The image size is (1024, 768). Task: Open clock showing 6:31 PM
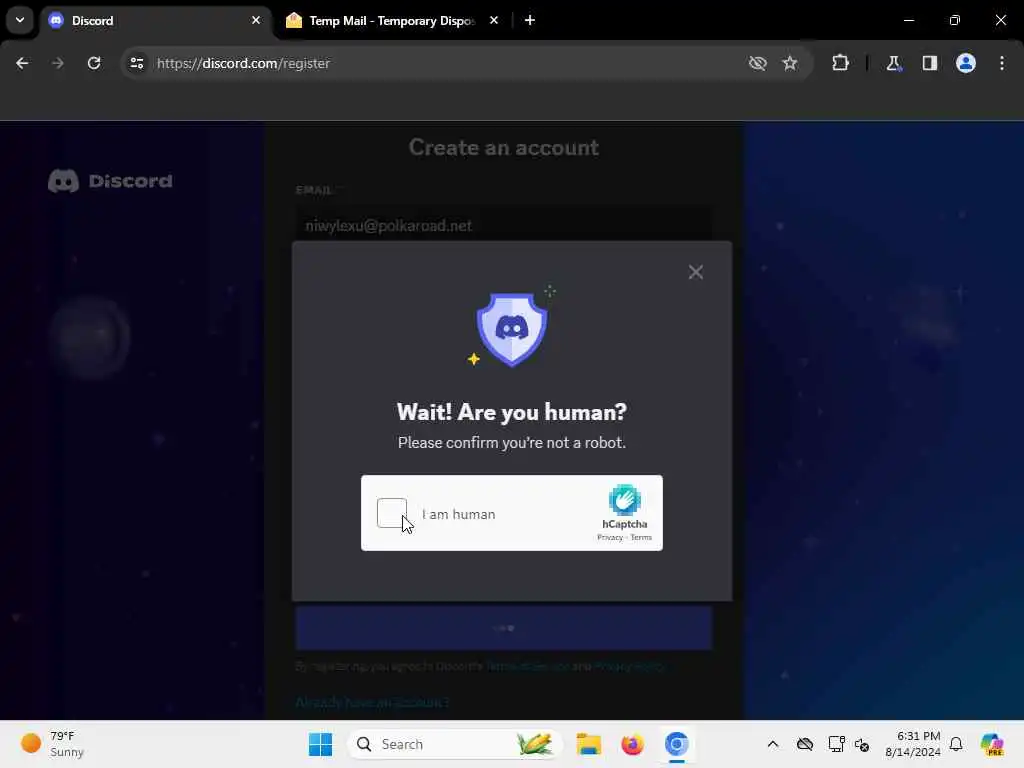pos(913,744)
